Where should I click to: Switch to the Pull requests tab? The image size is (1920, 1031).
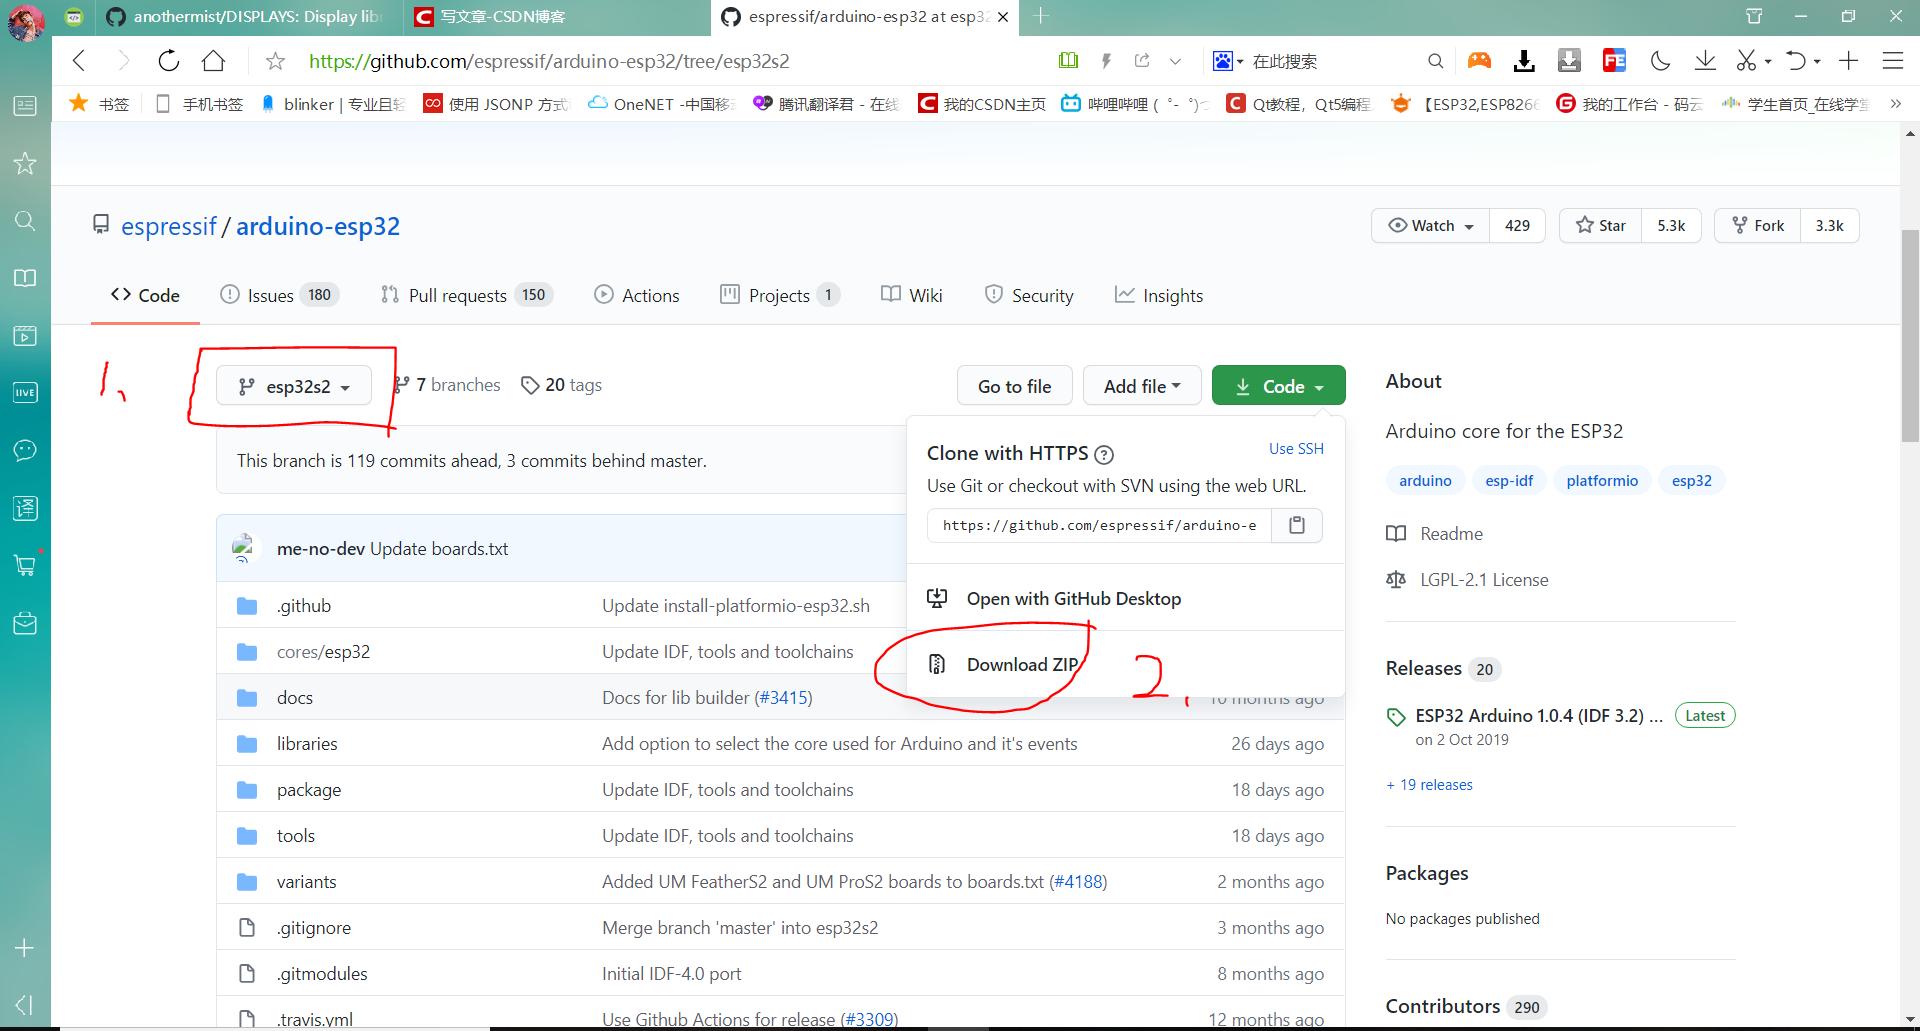point(467,295)
